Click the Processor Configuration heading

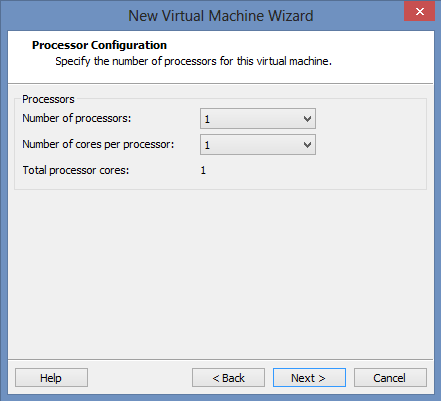pos(99,45)
